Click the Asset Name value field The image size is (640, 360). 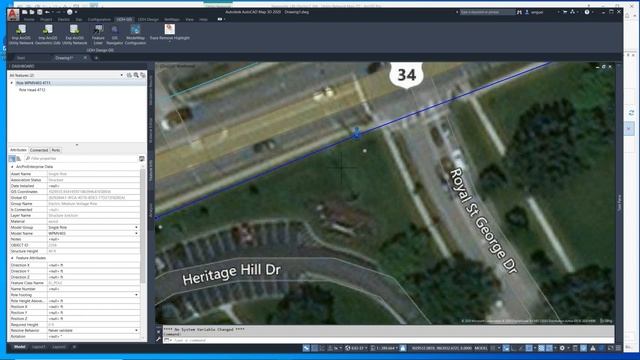tap(93, 174)
